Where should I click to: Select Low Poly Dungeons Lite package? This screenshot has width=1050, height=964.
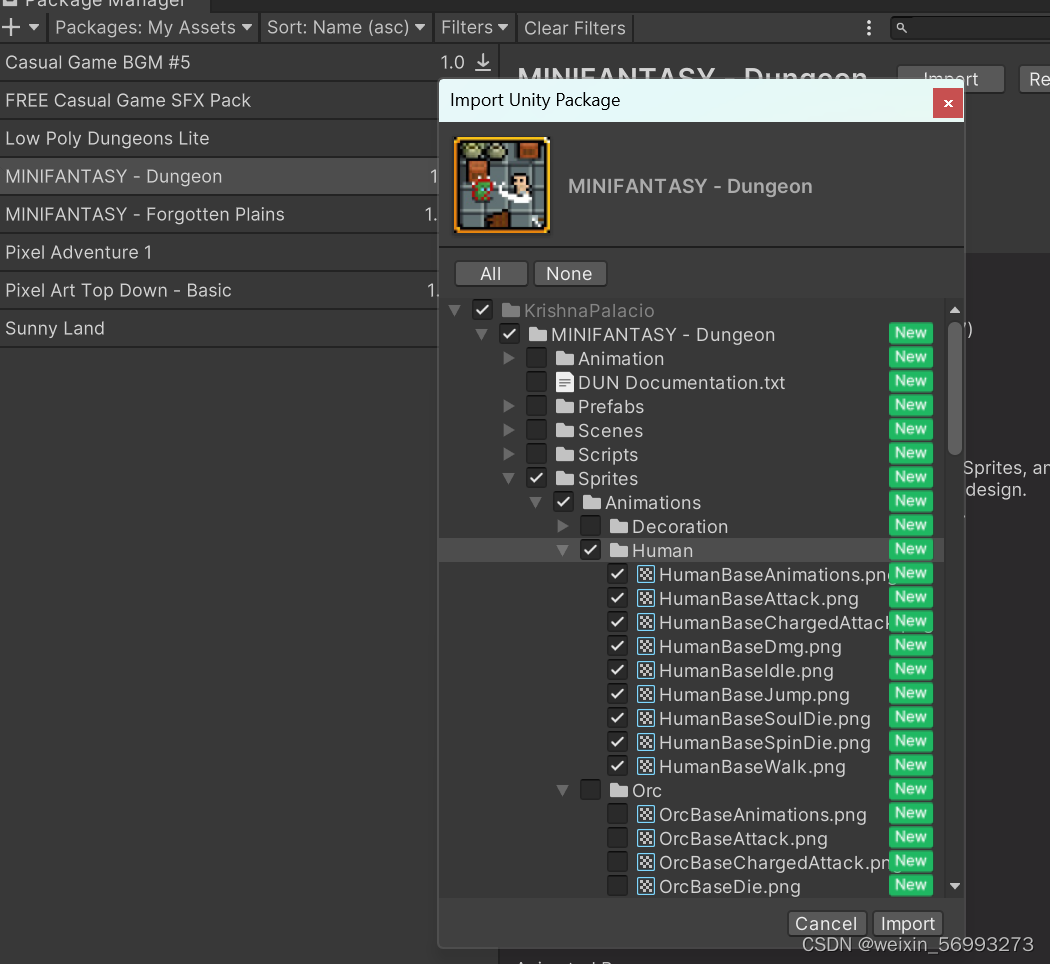coord(219,139)
